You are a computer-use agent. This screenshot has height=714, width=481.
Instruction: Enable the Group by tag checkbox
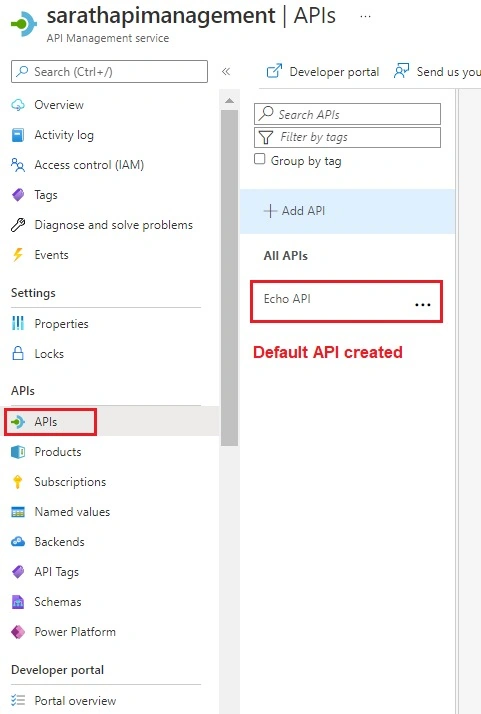pyautogui.click(x=260, y=159)
